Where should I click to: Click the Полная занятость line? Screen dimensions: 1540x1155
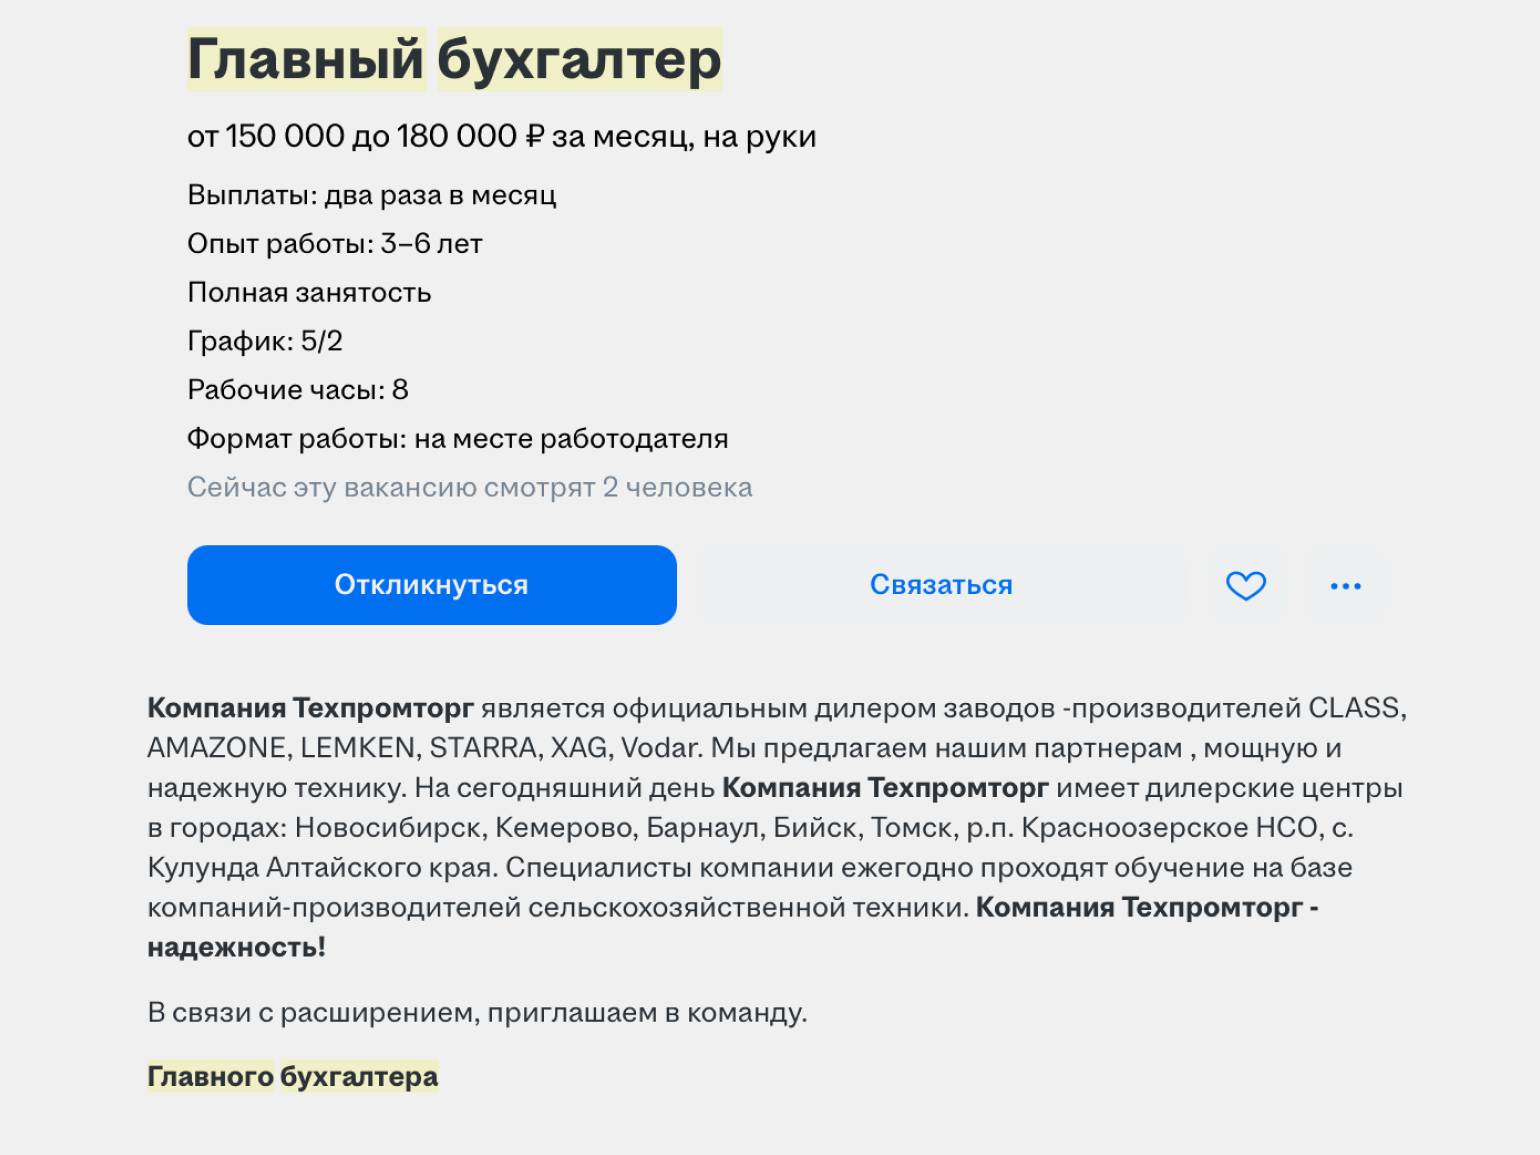click(x=309, y=293)
